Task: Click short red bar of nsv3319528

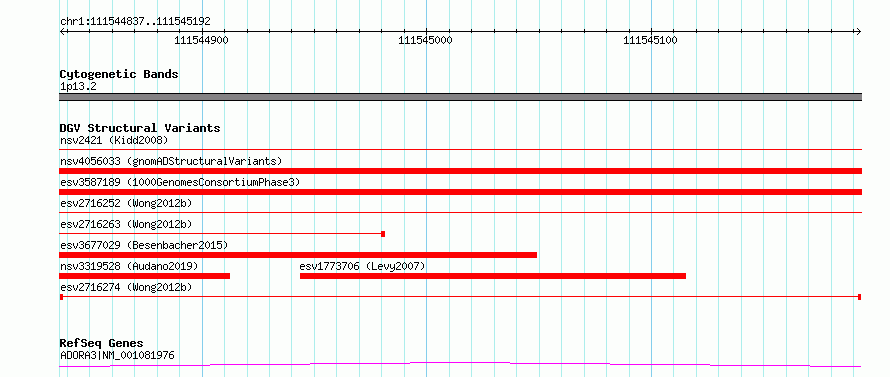Action: coord(145,276)
